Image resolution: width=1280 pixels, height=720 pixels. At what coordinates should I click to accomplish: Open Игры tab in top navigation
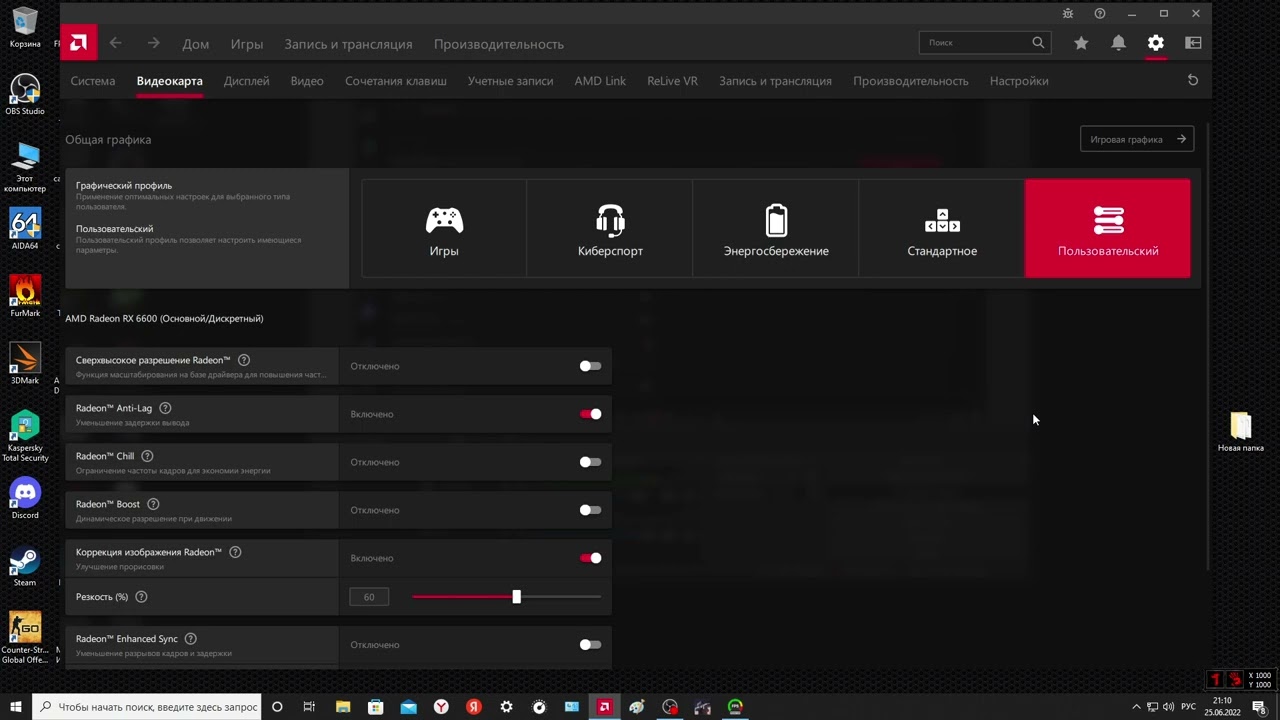(x=247, y=44)
